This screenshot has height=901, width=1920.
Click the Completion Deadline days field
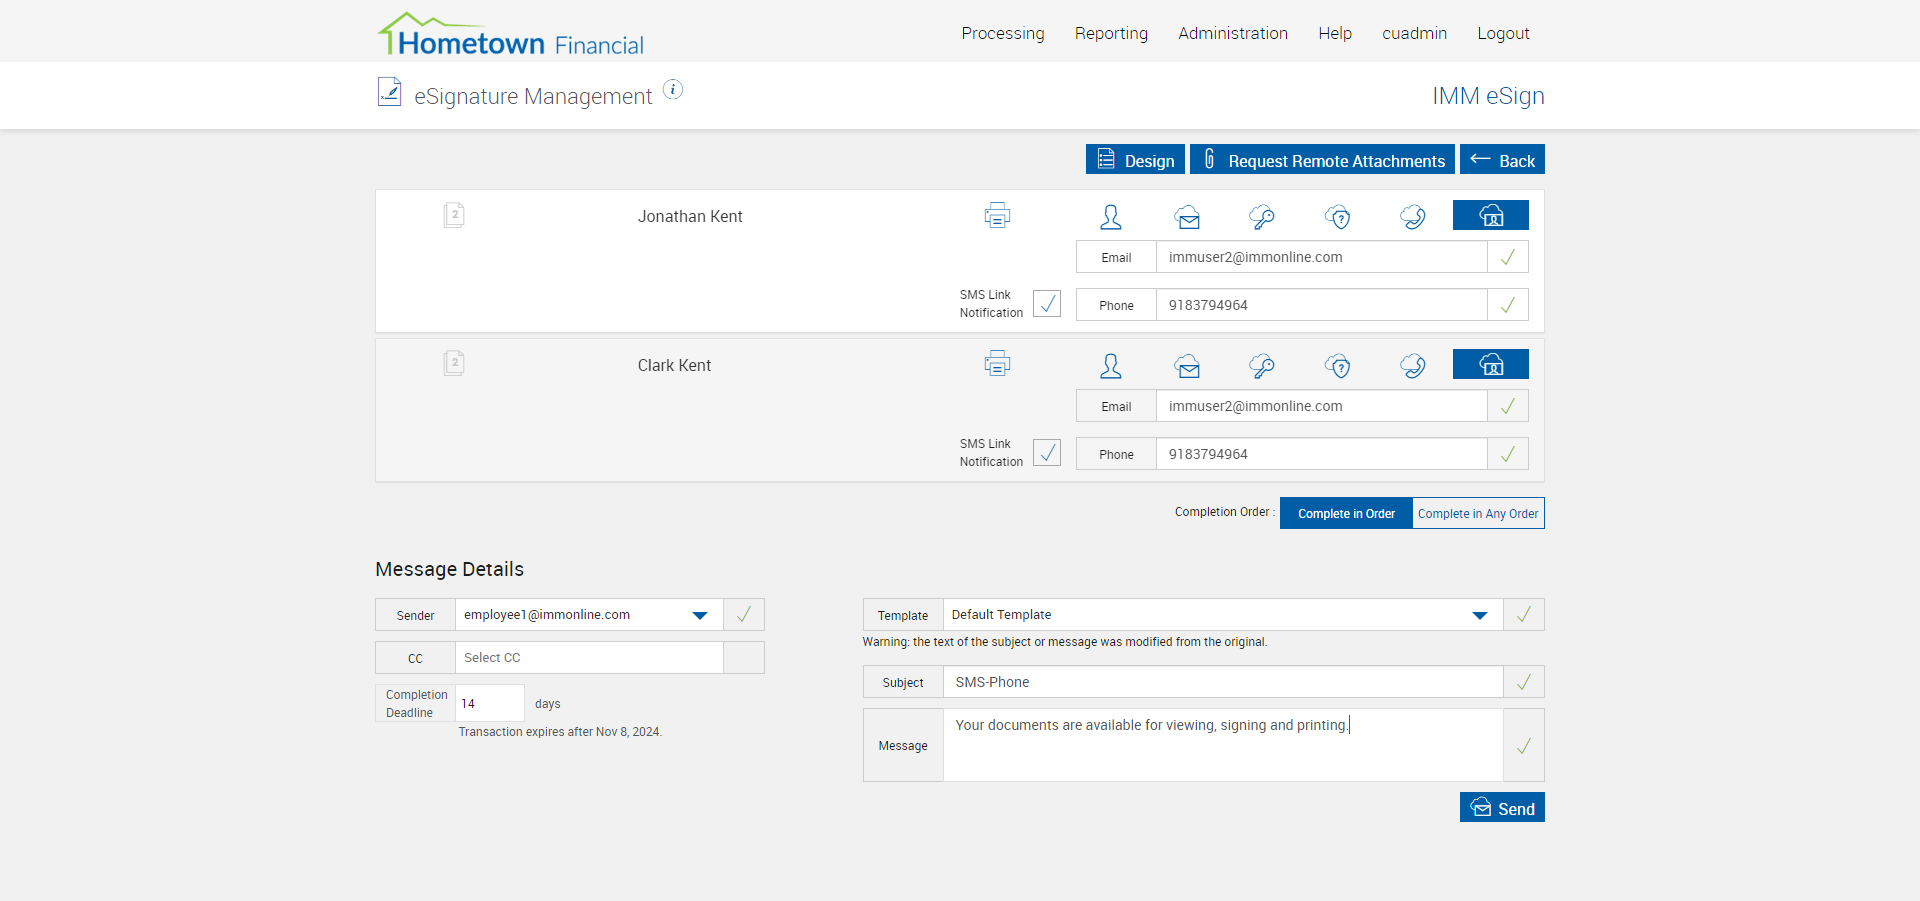pos(489,704)
